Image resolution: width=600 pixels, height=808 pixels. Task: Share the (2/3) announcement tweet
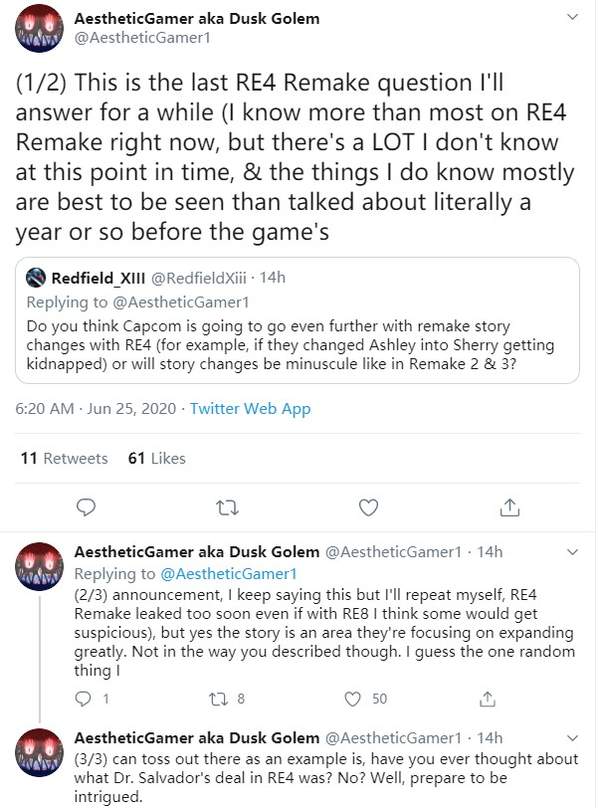[487, 698]
